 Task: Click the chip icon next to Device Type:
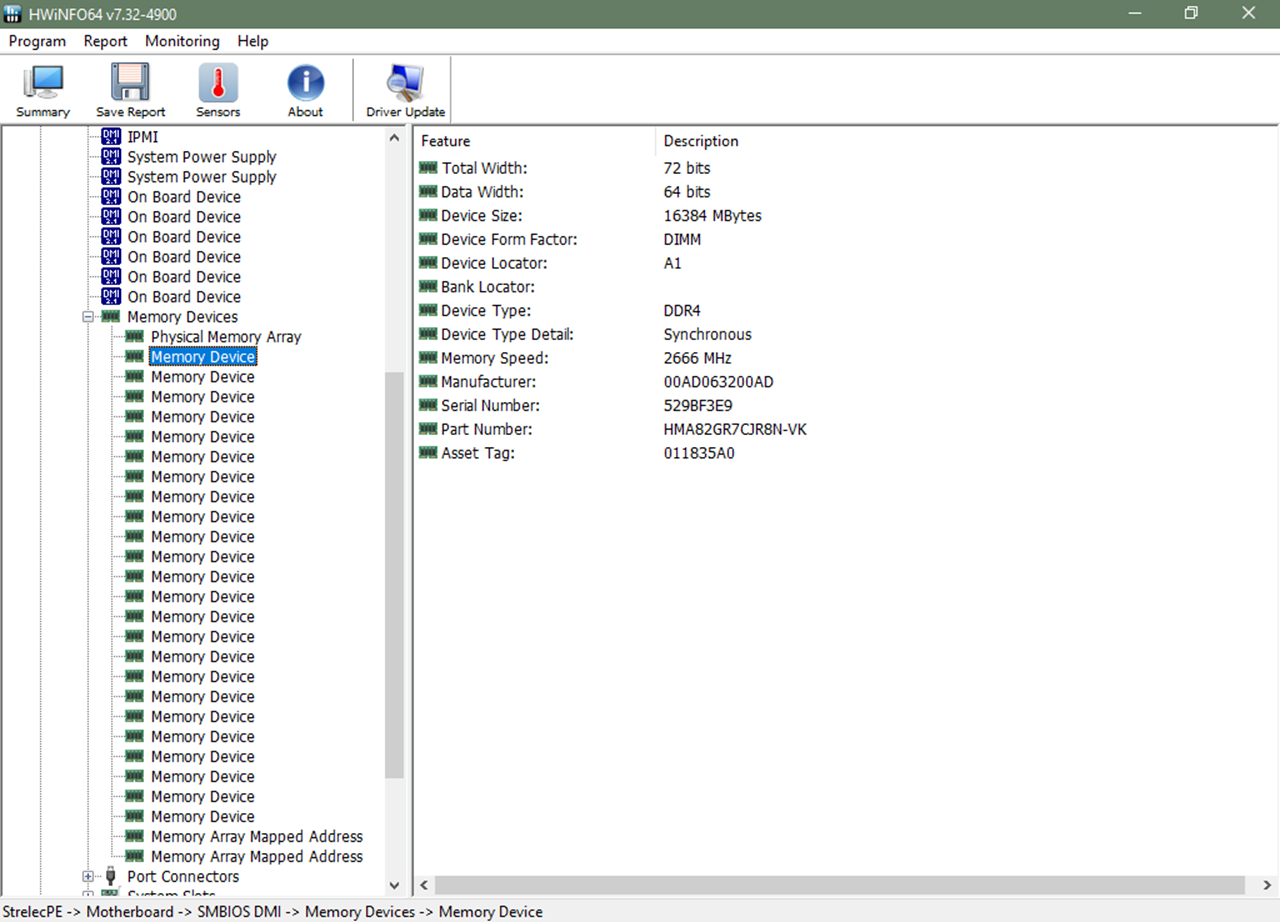tap(428, 311)
